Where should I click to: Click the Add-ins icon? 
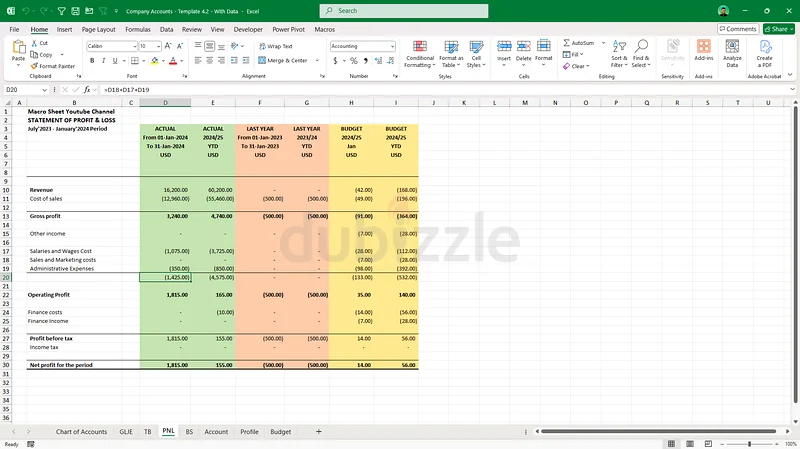point(704,47)
